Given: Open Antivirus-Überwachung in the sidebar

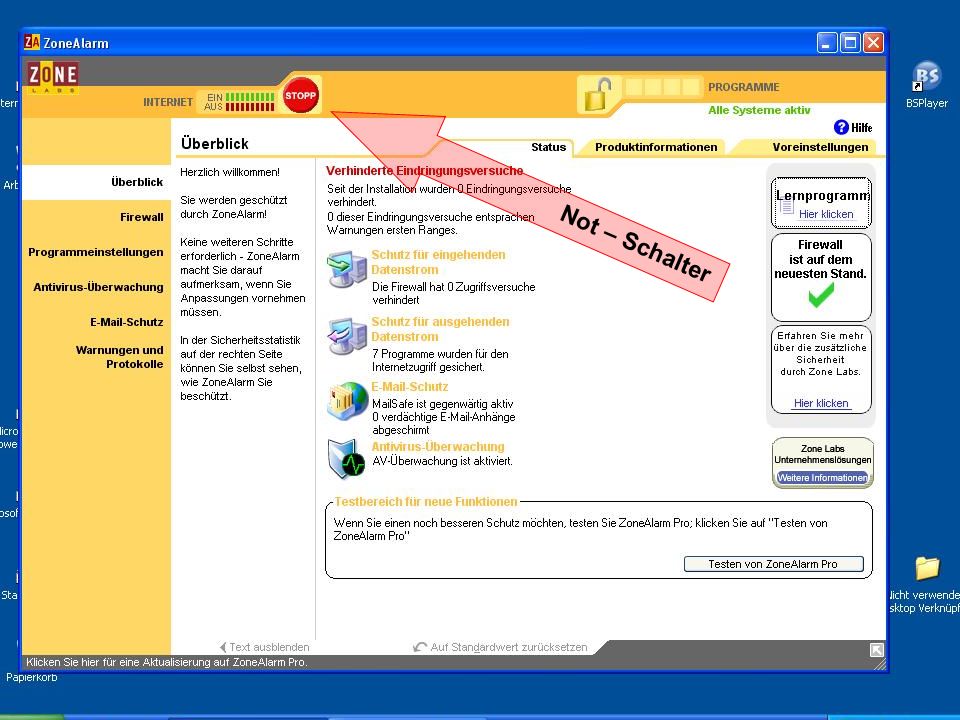Looking at the screenshot, I should [98, 287].
